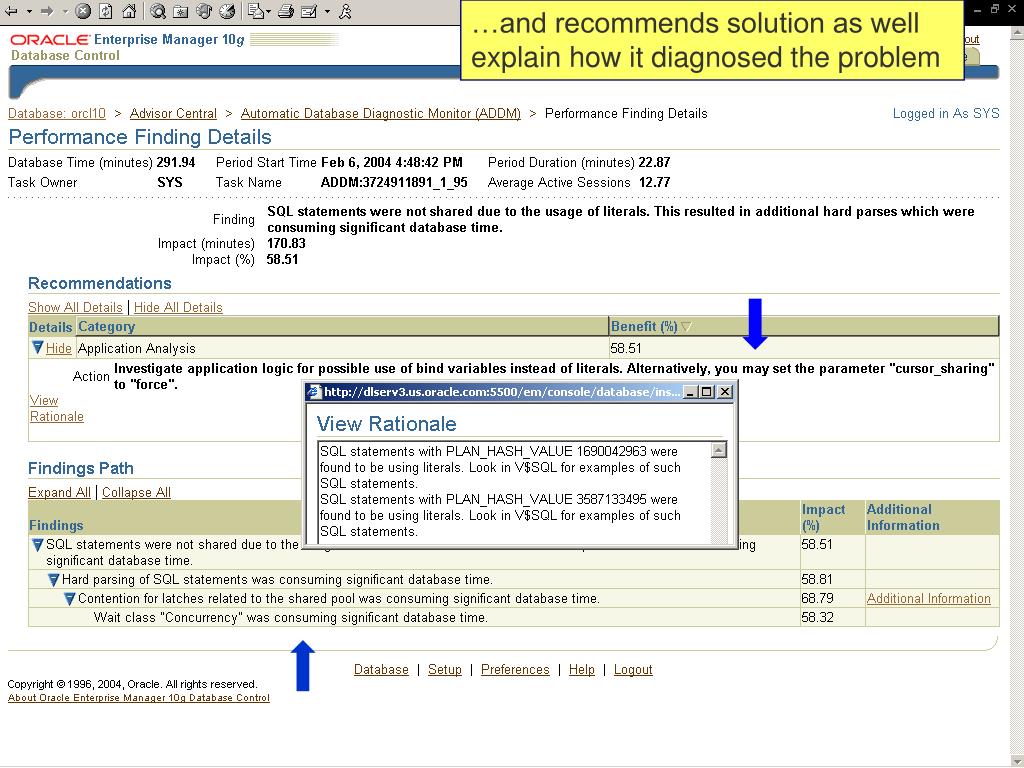This screenshot has width=1024, height=768.
Task: Open About Oracle Enterprise Manager 10g link
Action: (138, 698)
